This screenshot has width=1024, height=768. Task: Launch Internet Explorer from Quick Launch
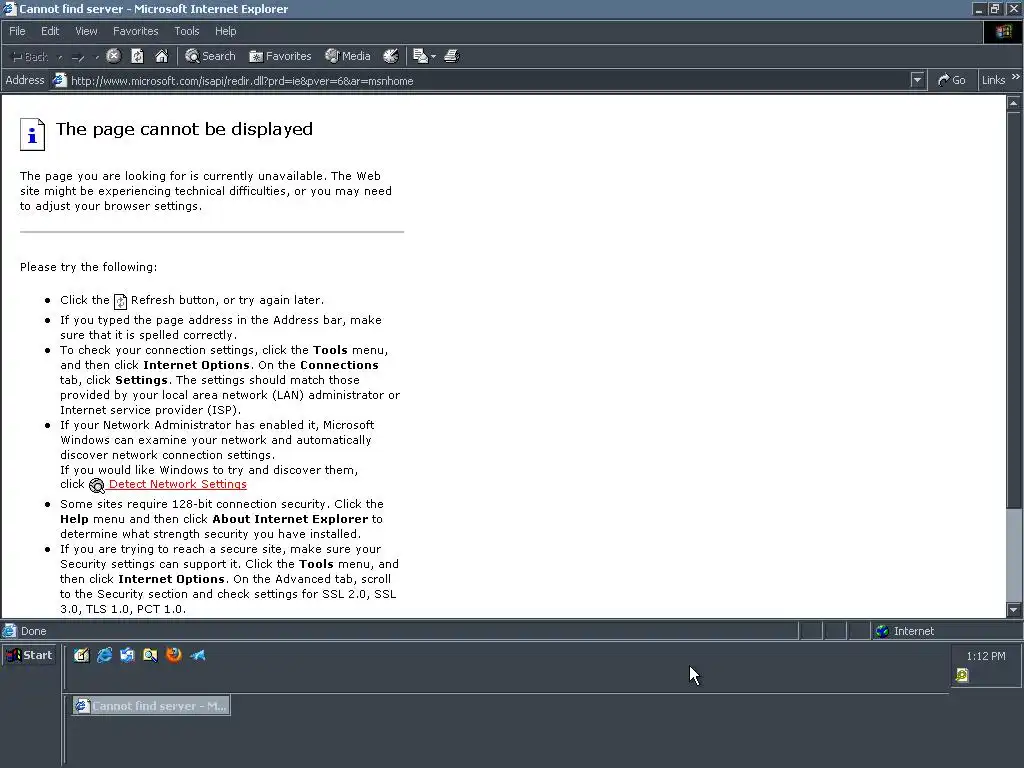point(104,655)
